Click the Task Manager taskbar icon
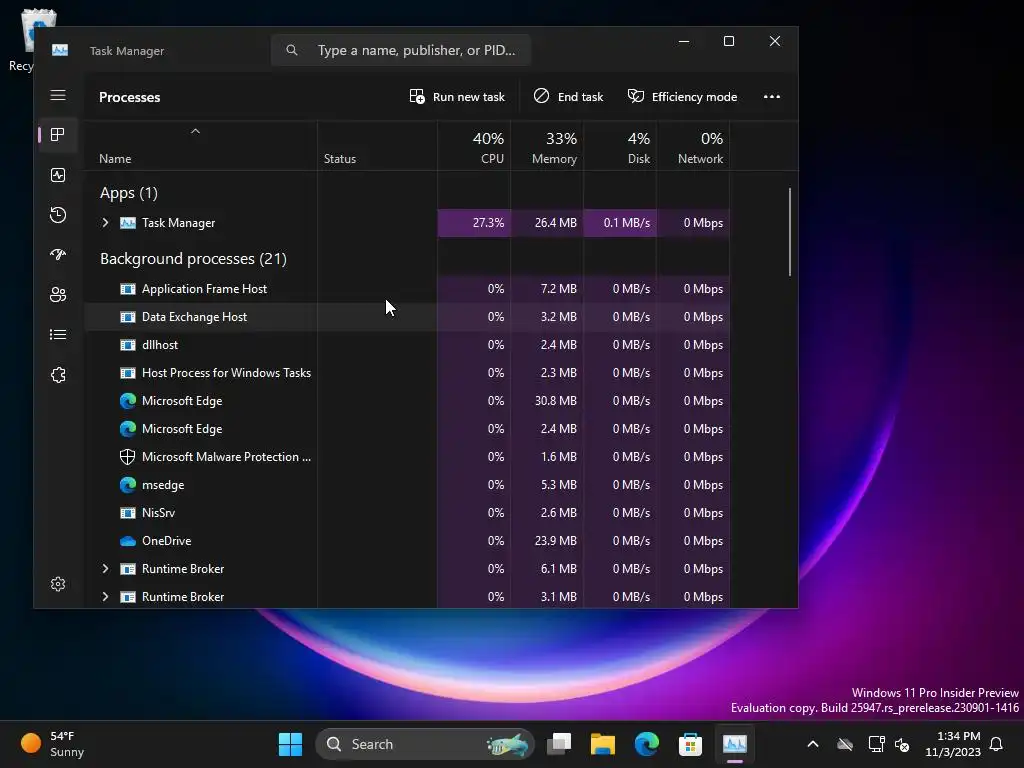 735,744
